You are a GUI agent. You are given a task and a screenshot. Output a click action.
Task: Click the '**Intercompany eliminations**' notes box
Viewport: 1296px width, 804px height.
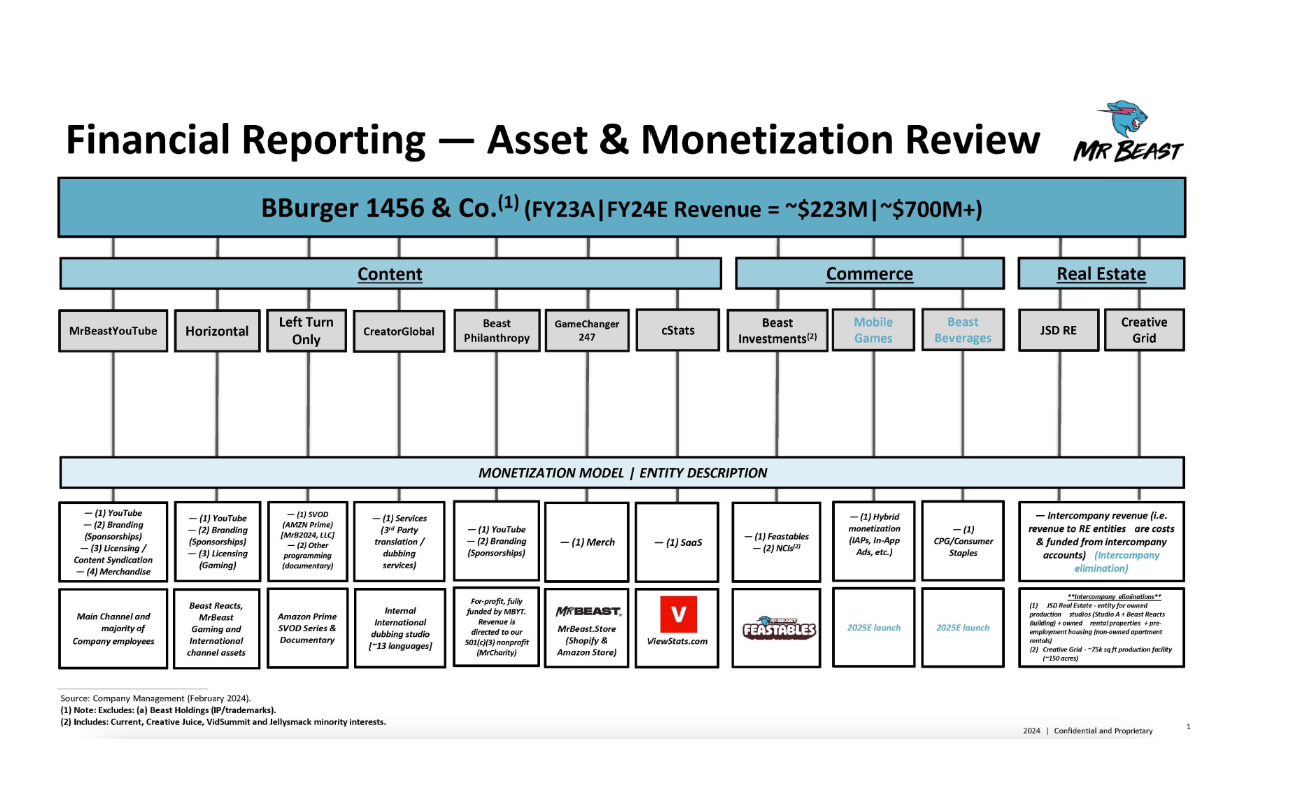1101,628
